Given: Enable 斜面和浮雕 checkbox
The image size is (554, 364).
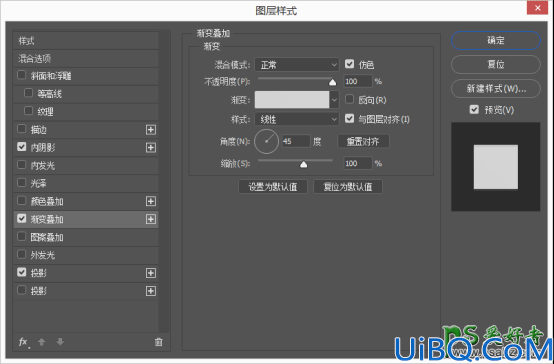Looking at the screenshot, I should pos(22,75).
